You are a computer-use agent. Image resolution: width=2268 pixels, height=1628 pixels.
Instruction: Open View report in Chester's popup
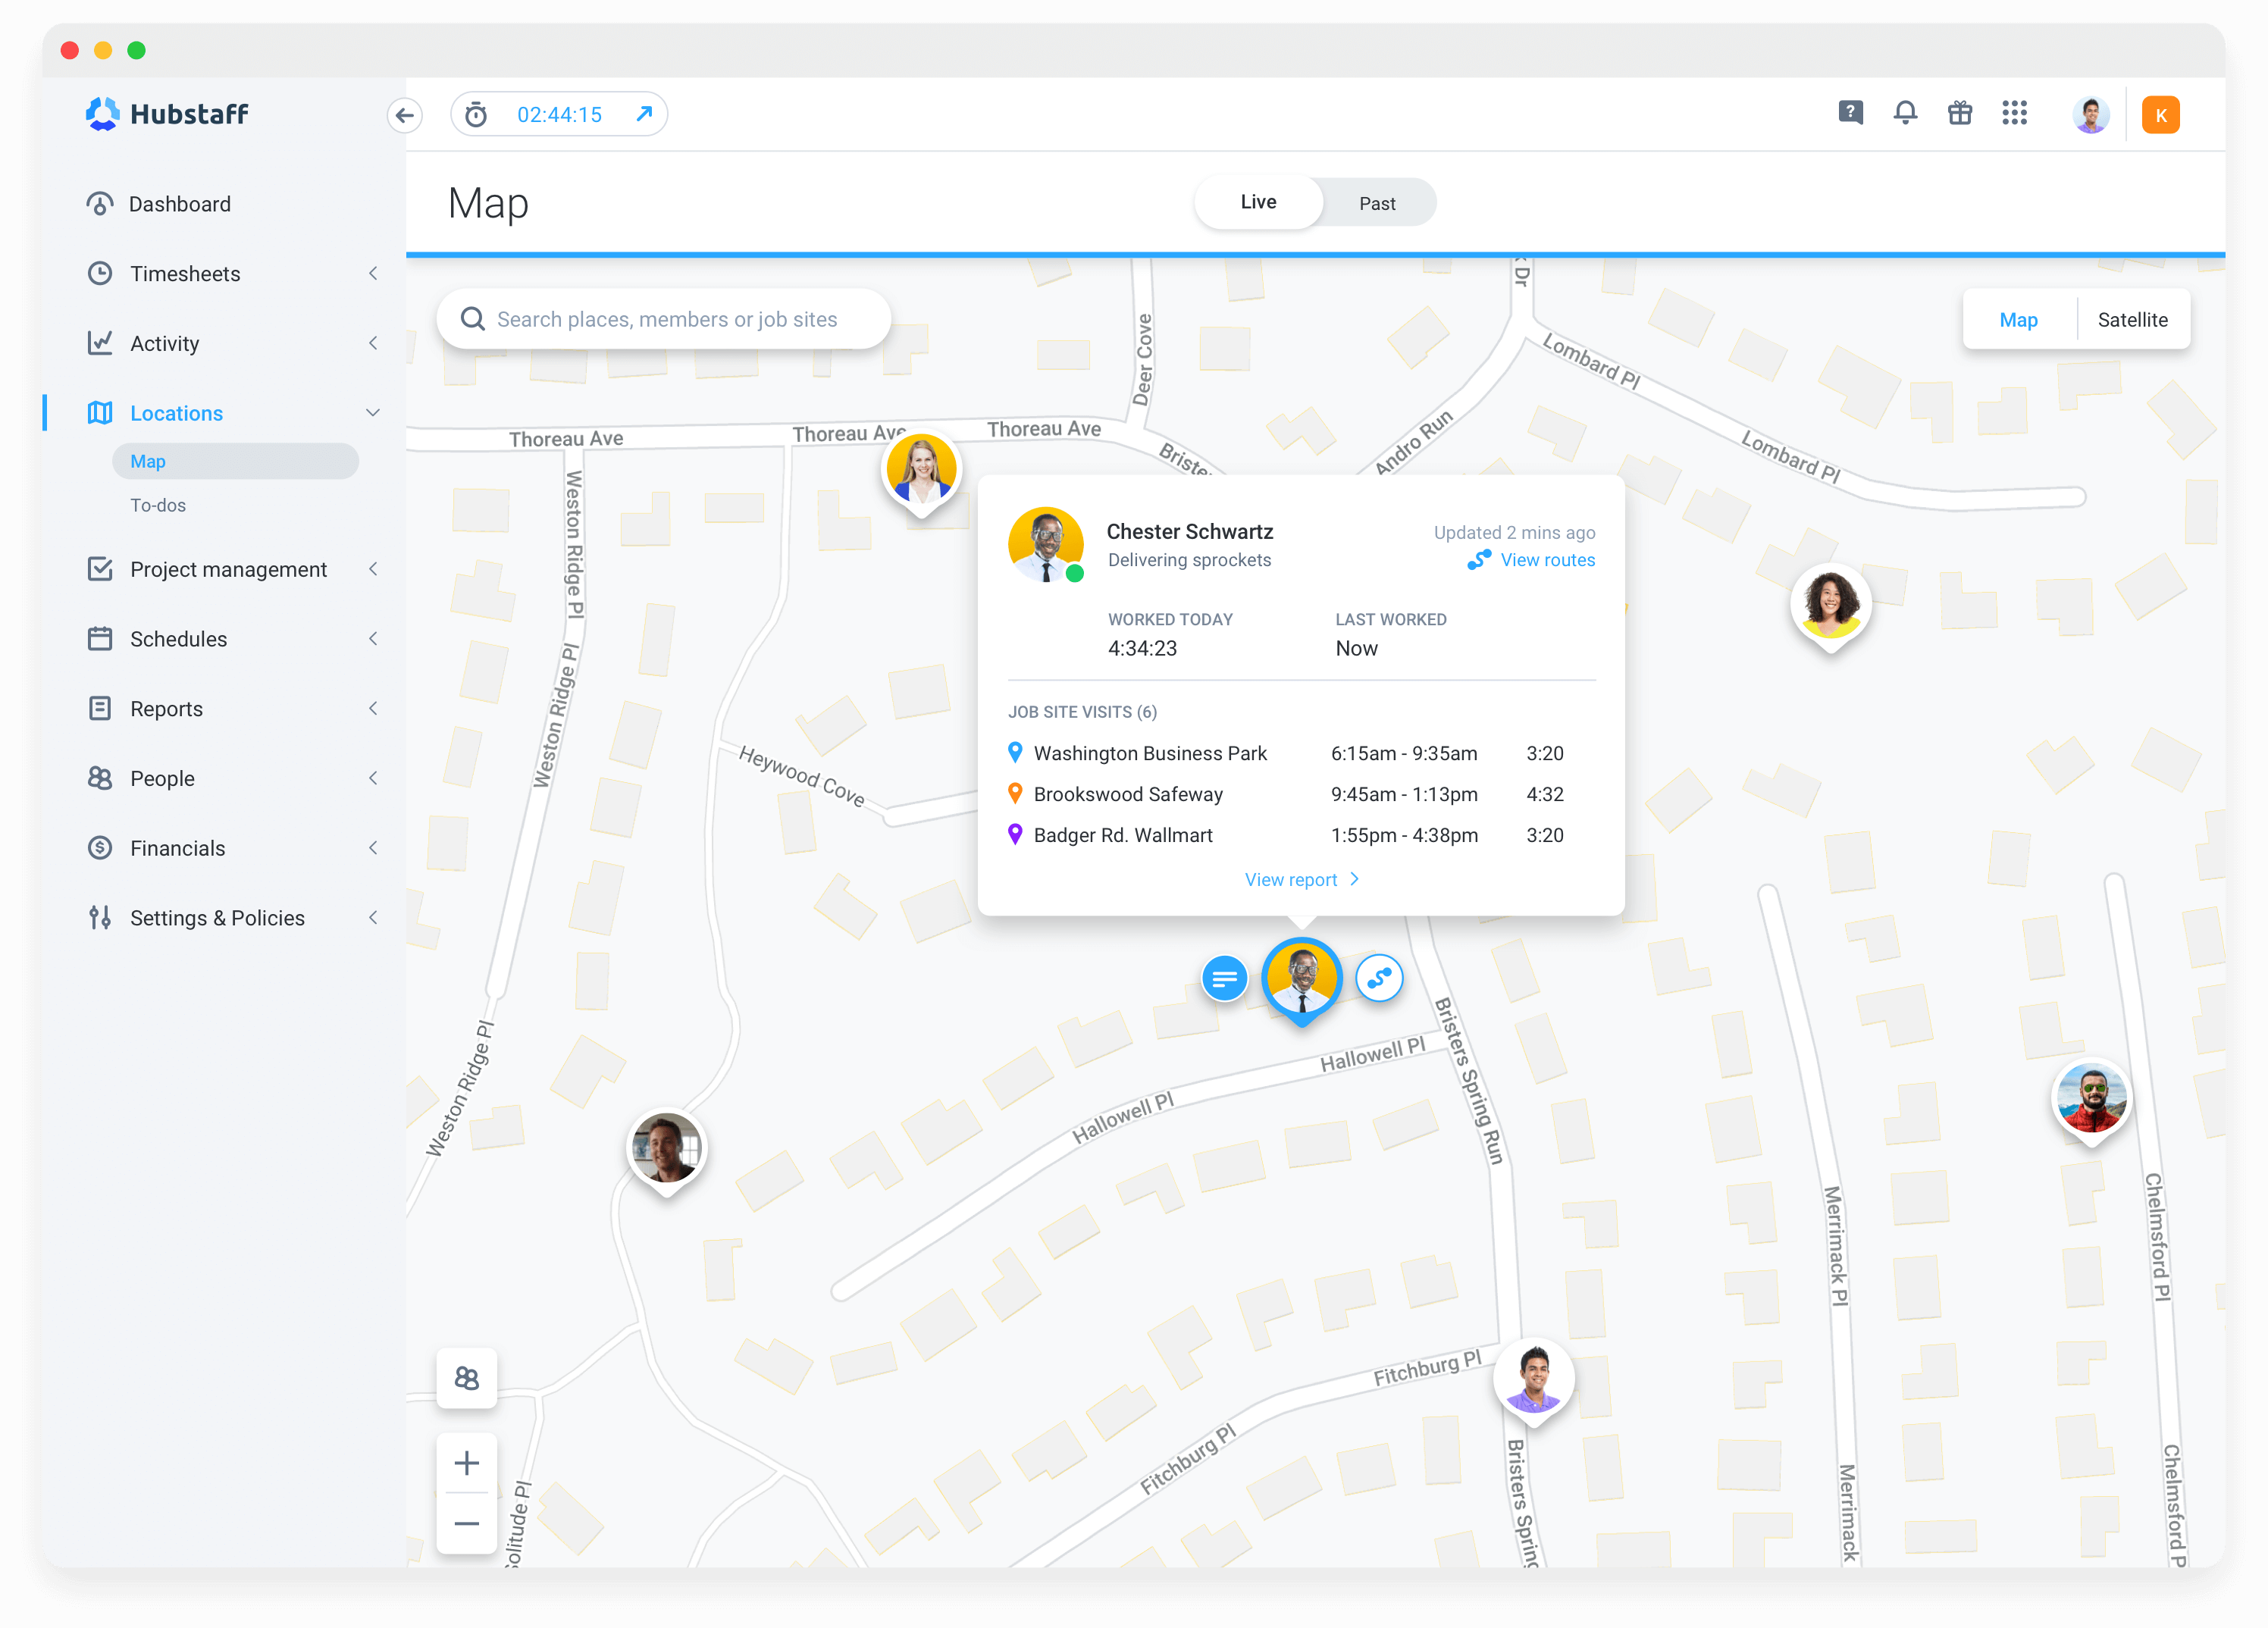click(x=1291, y=879)
